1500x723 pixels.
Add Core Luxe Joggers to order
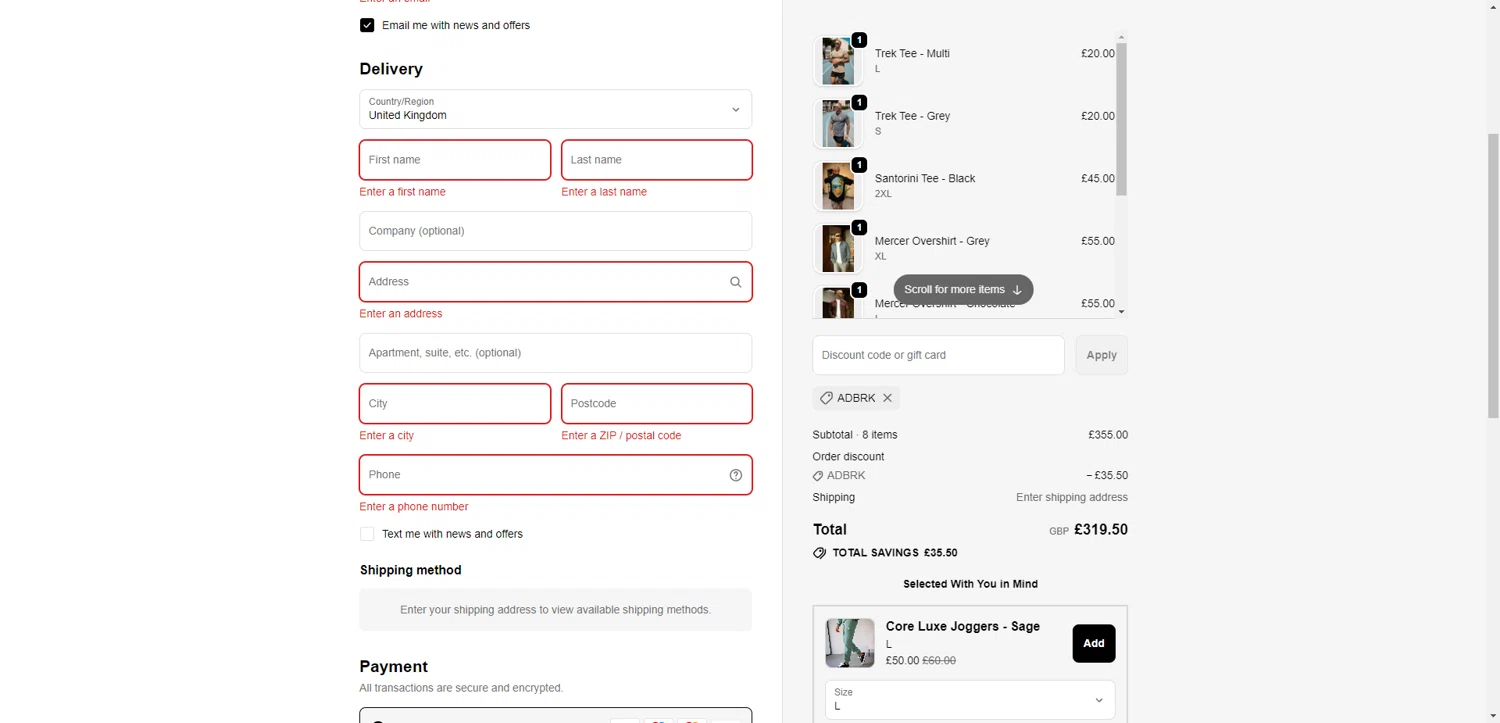[x=1093, y=643]
